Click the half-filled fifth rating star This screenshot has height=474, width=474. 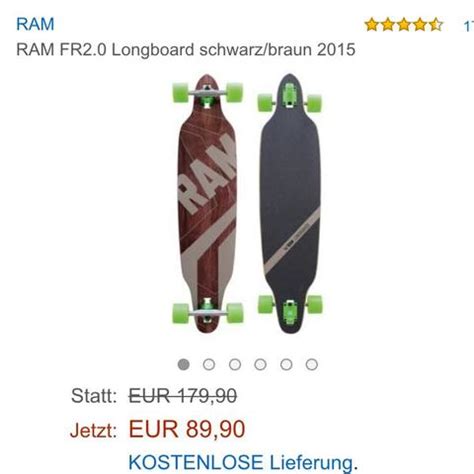pos(436,25)
